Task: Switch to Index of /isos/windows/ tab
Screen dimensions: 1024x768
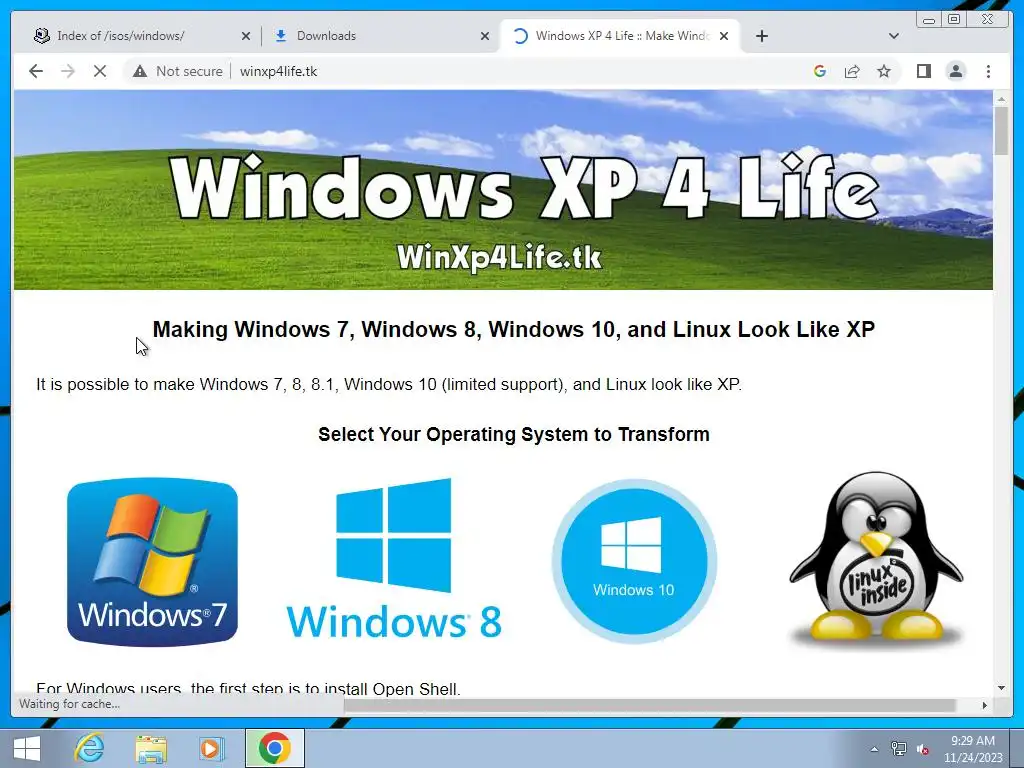Action: click(140, 36)
